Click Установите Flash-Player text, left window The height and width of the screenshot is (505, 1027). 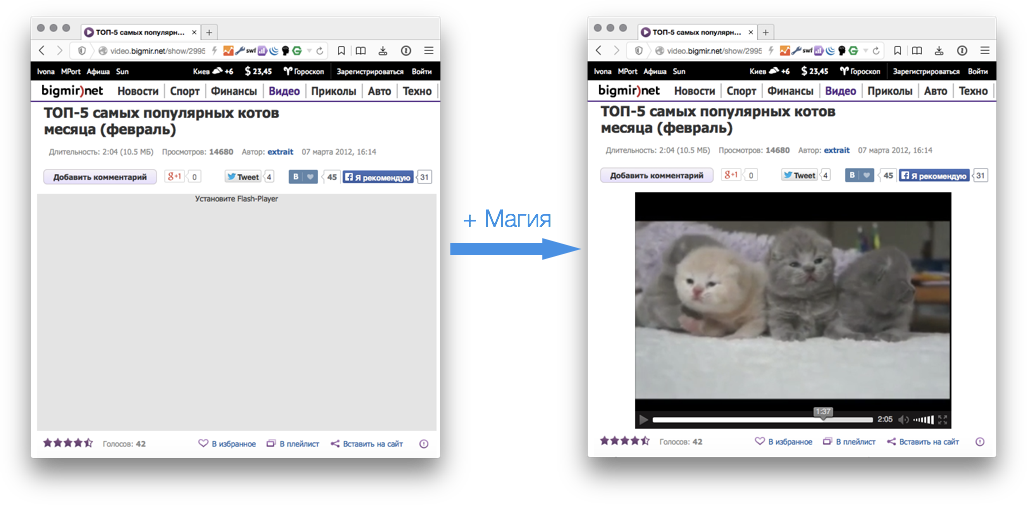236,198
